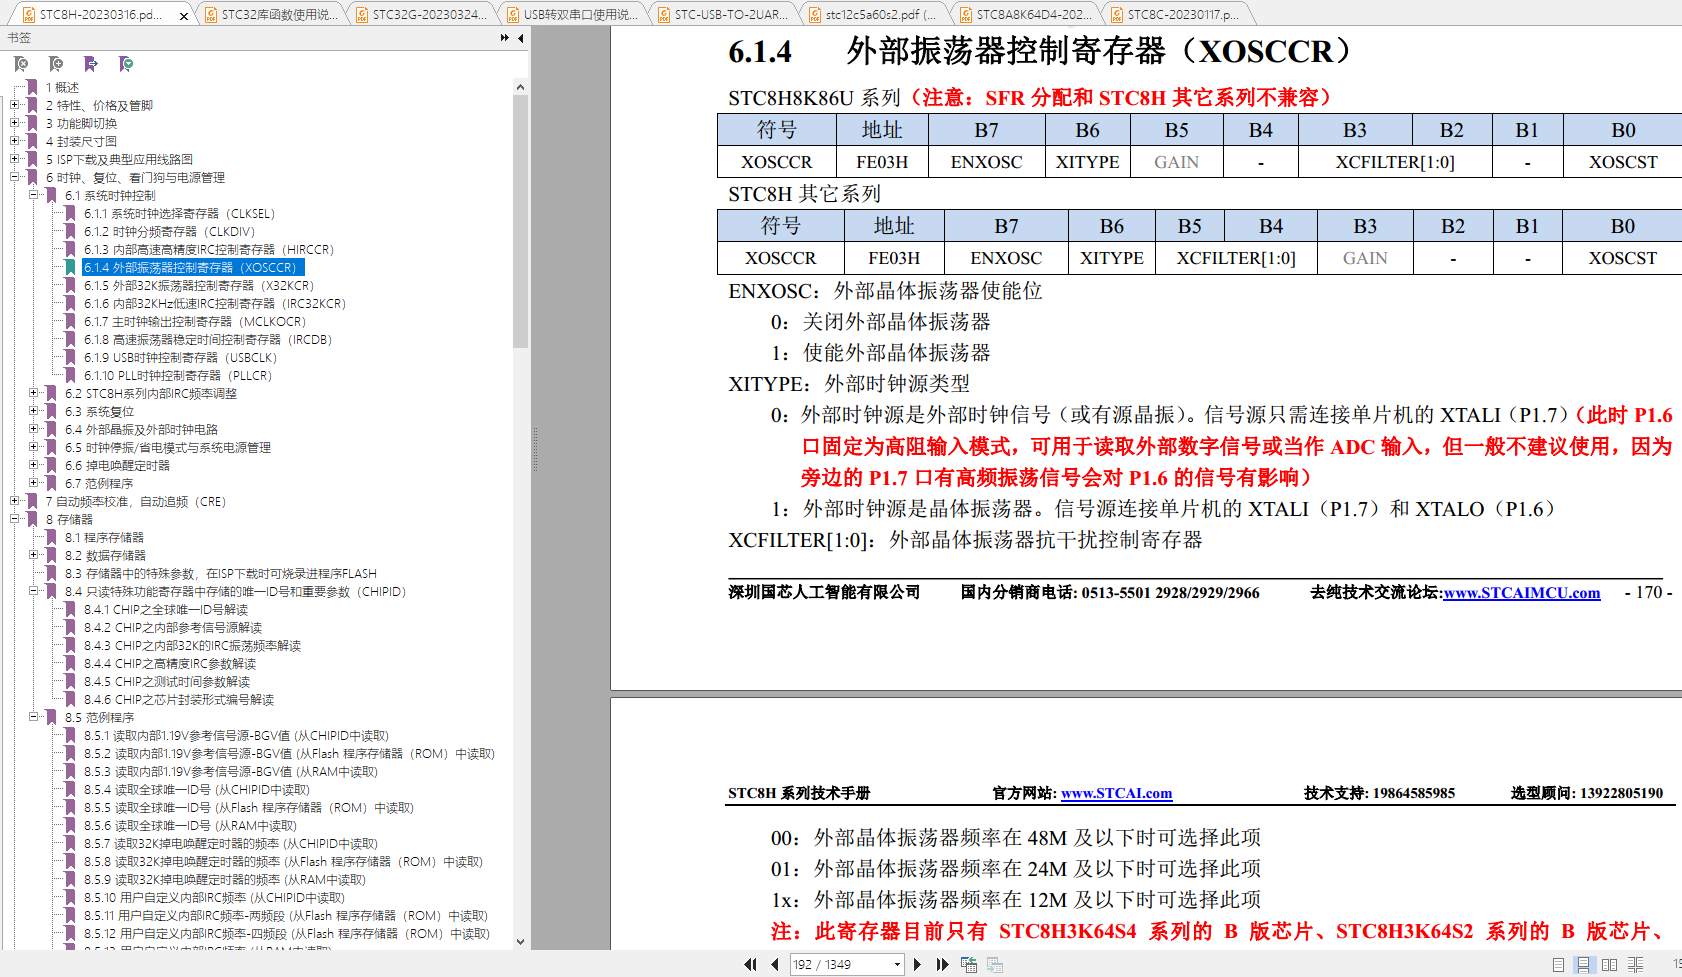Screen dimensions: 1682x977
Task: Go to the first page
Action: (x=750, y=964)
